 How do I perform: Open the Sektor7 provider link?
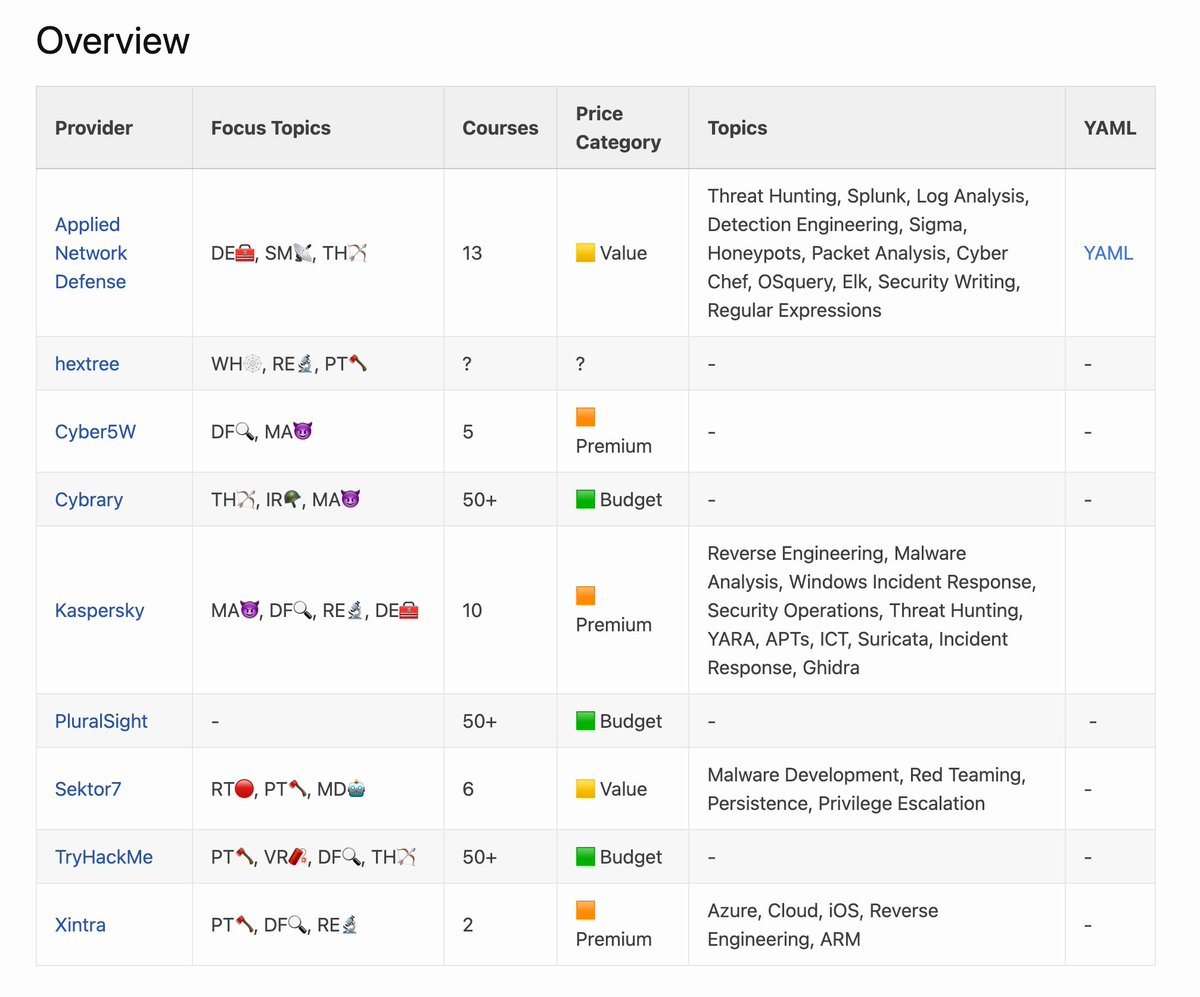pyautogui.click(x=88, y=789)
